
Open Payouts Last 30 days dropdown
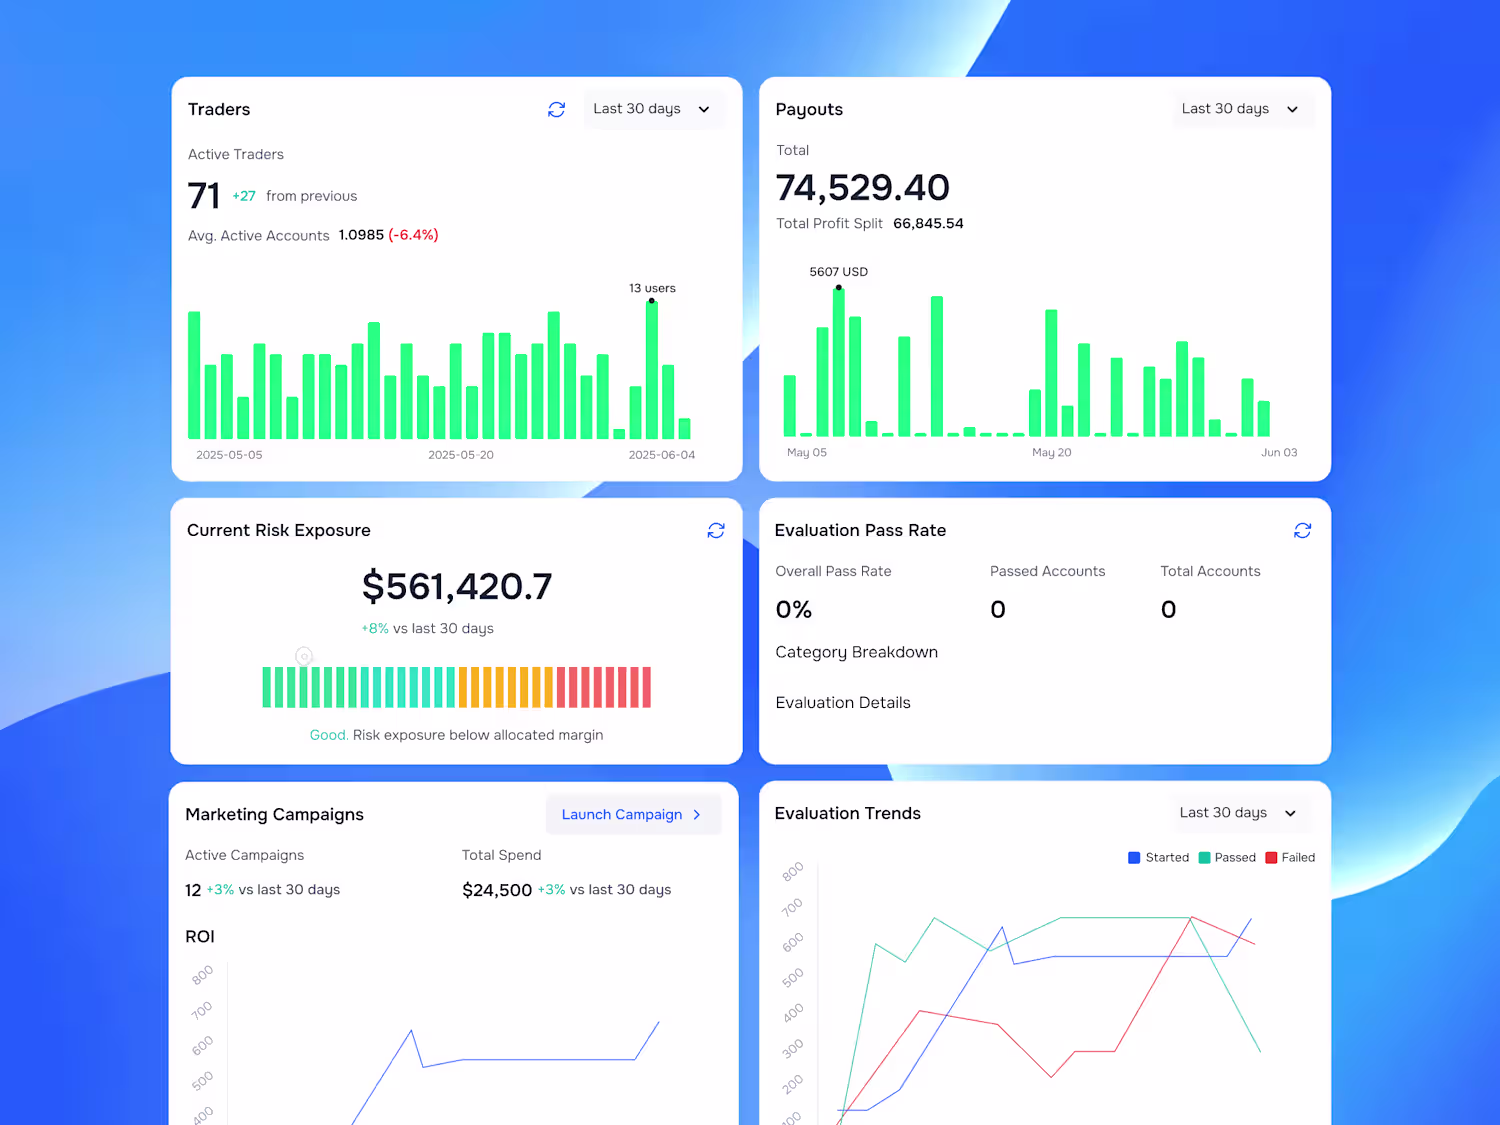(1240, 109)
